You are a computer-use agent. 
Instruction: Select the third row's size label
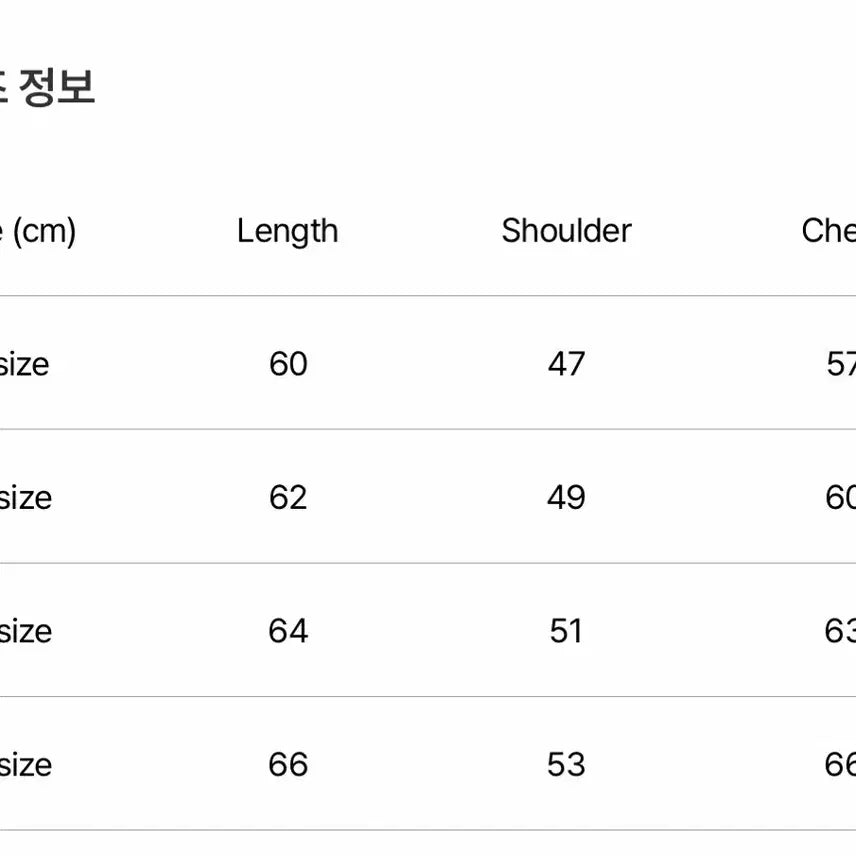tap(25, 631)
